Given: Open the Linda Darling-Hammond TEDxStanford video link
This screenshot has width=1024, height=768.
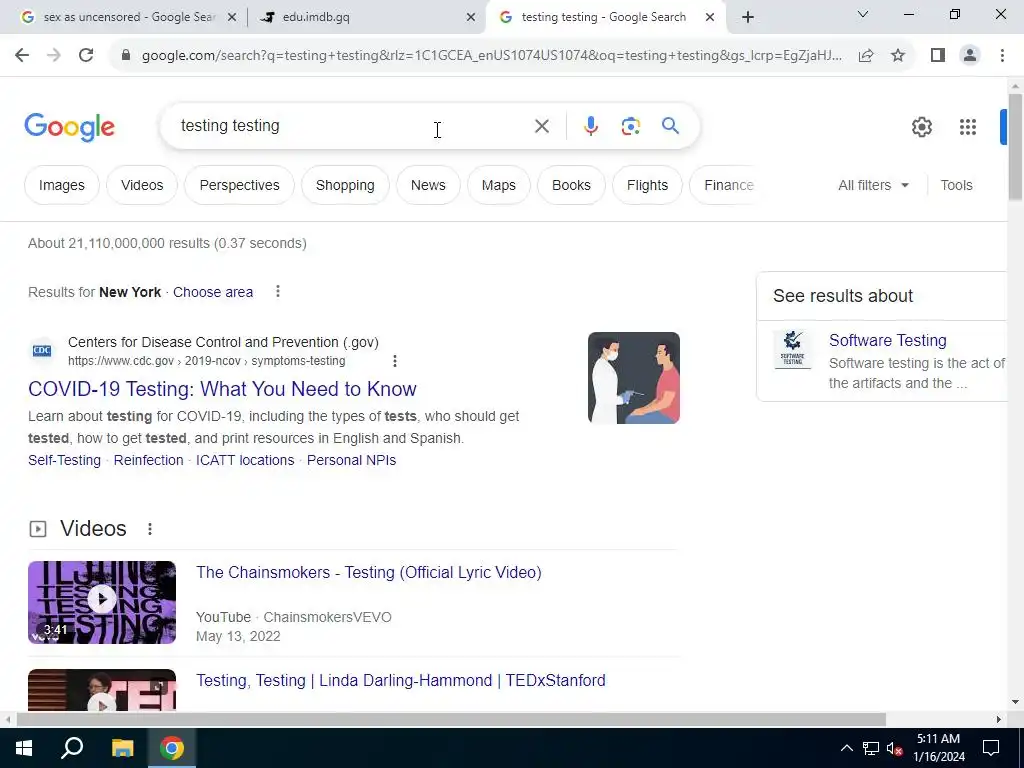Looking at the screenshot, I should 400,680.
